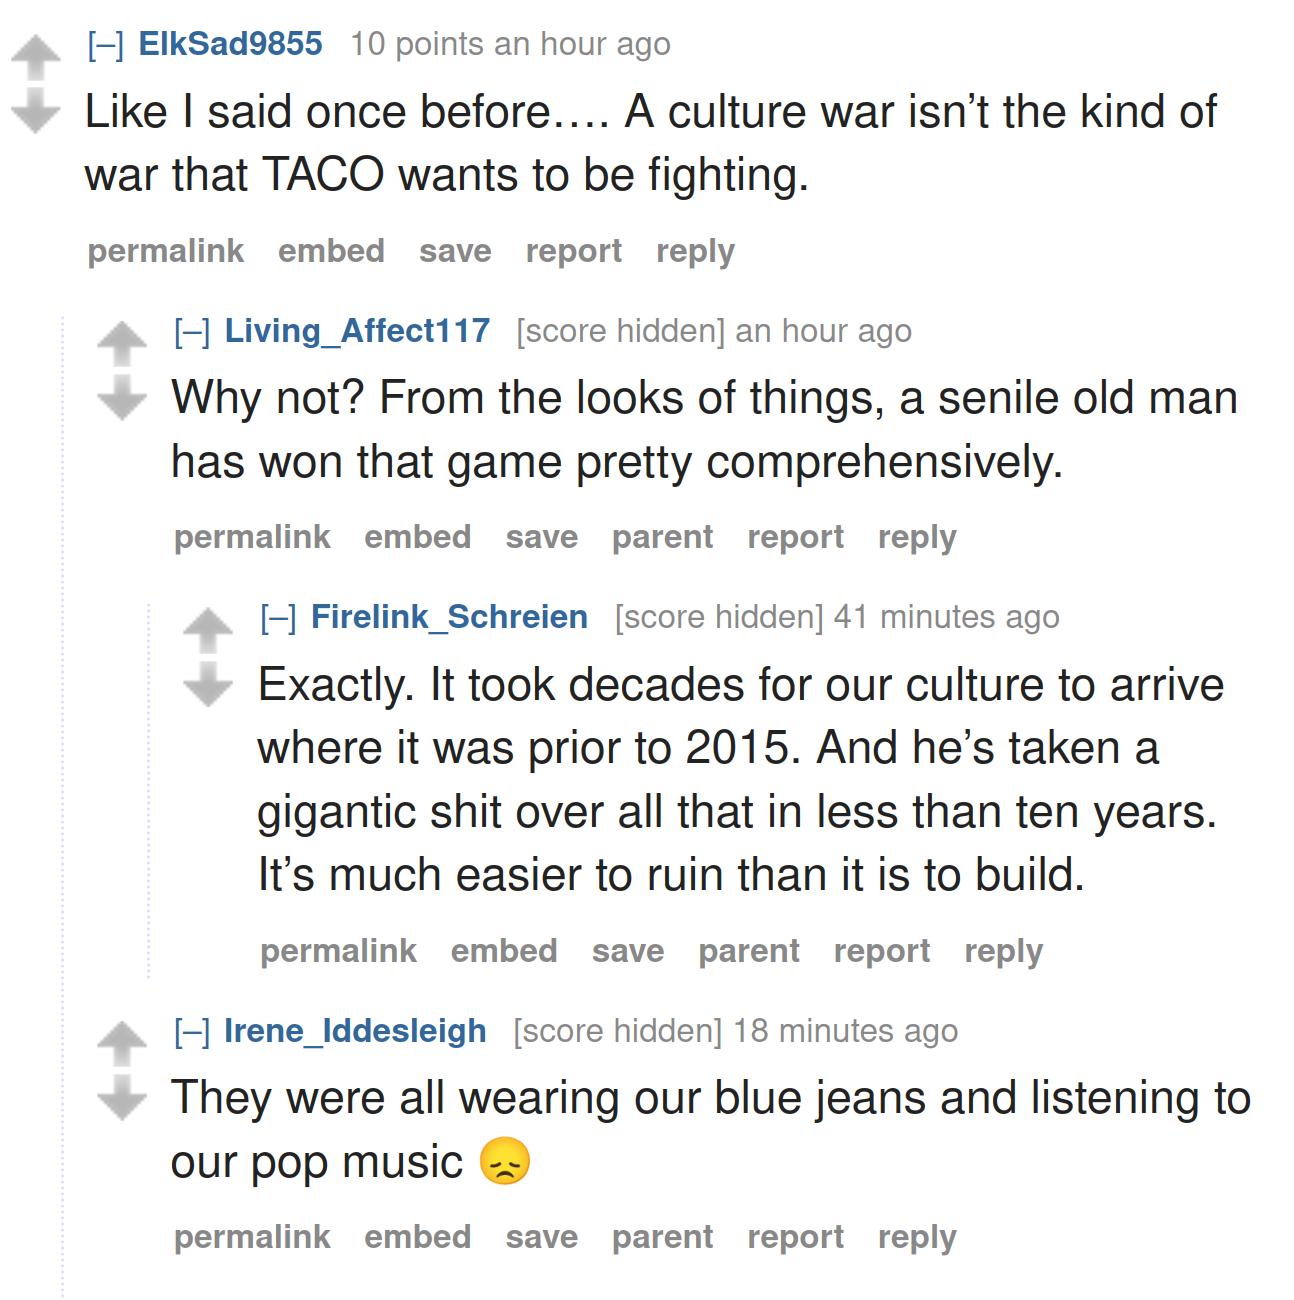Collapse Irene_Iddesleigh's comment with [–]
The height and width of the screenshot is (1300, 1294).
pos(192,1031)
